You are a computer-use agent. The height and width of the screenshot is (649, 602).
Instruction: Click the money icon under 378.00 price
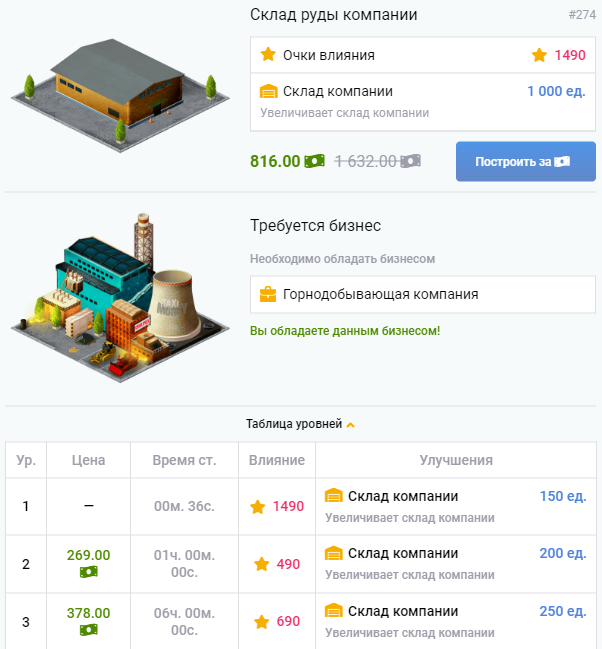pyautogui.click(x=88, y=630)
